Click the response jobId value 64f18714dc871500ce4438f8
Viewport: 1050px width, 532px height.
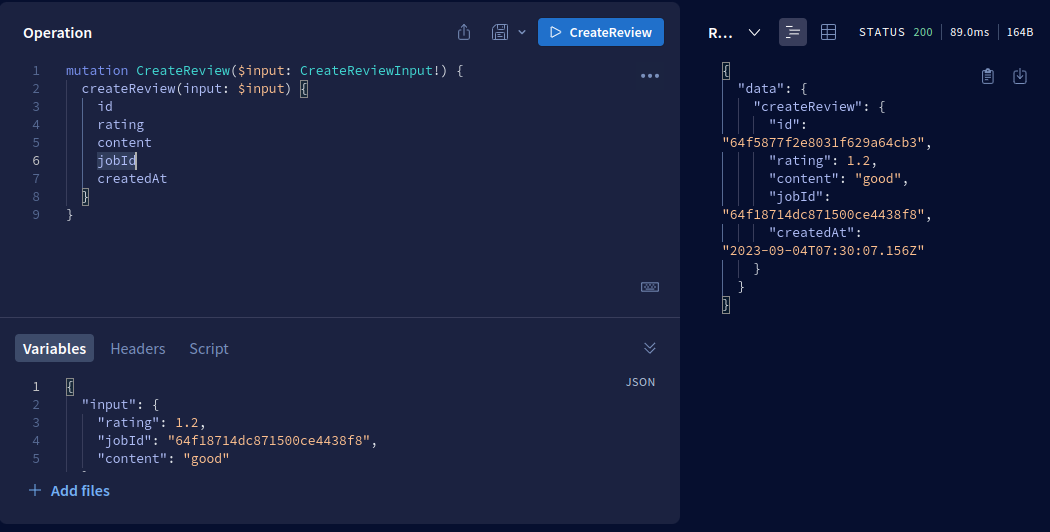(823, 214)
